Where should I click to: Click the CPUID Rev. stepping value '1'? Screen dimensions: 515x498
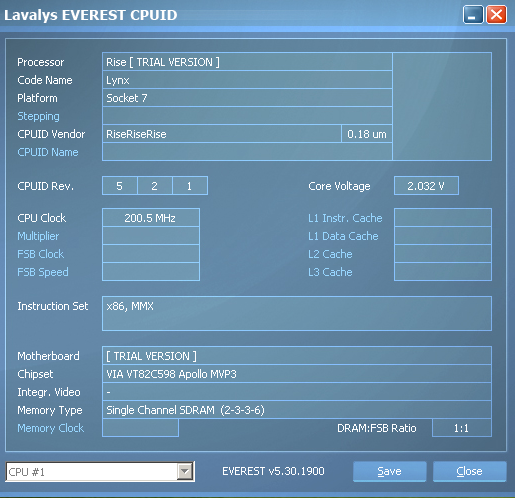point(190,186)
